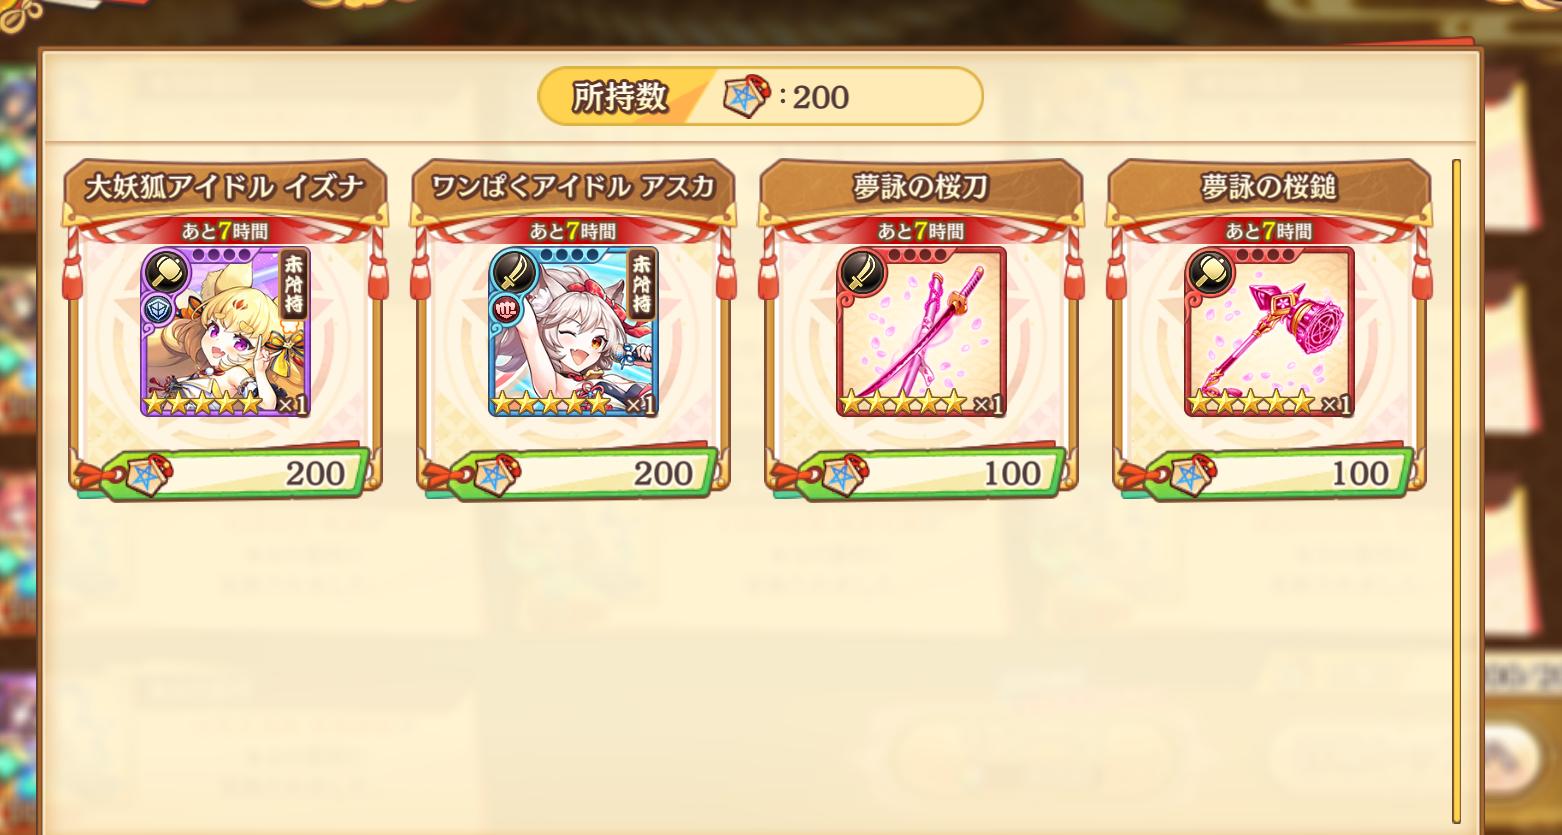Click the sword type icon on 夢詠の桜刀
Image resolution: width=1562 pixels, height=835 pixels.
point(861,271)
